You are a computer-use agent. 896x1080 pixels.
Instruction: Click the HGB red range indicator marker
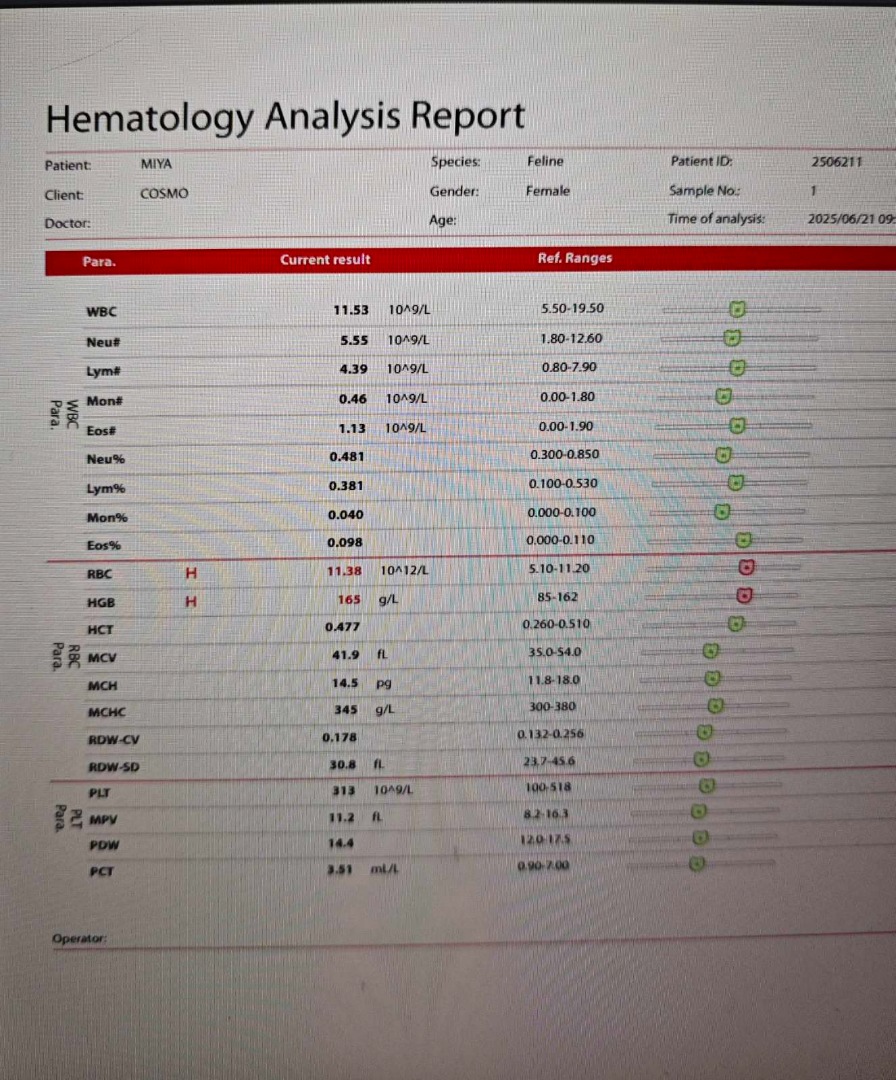pos(744,595)
